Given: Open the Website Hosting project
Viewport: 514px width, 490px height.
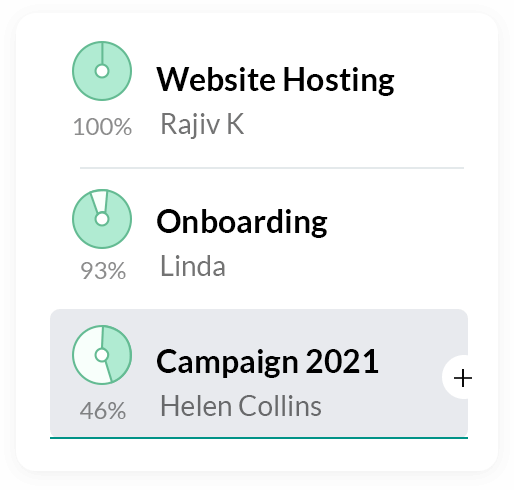Looking at the screenshot, I should (275, 79).
